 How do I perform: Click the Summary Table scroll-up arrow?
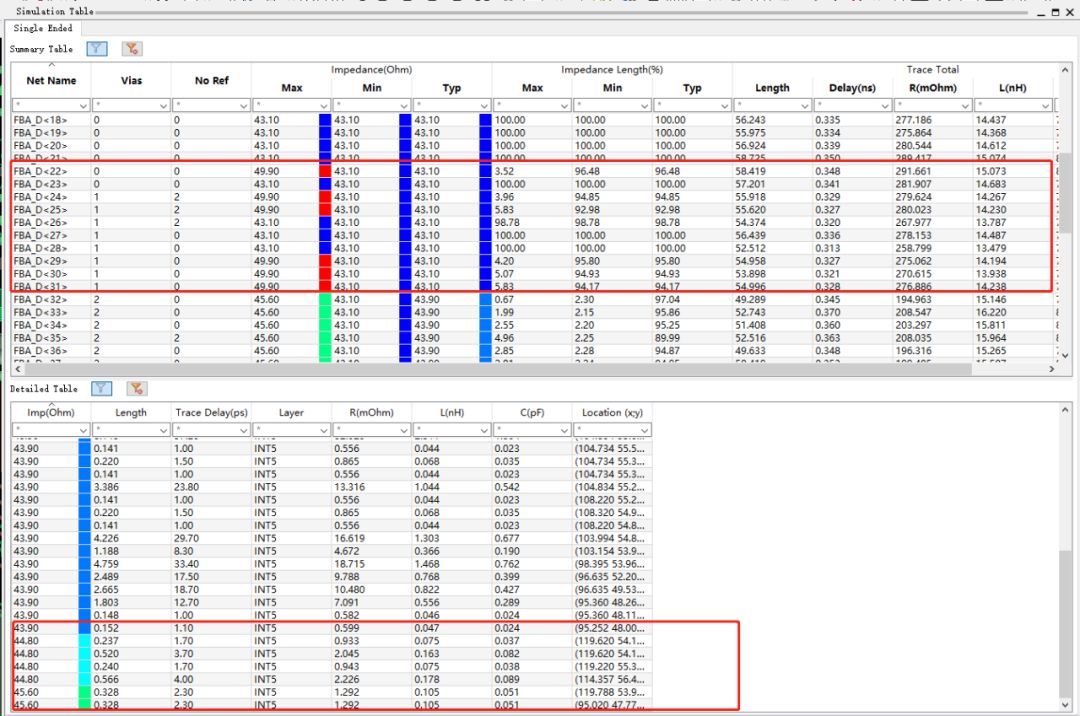coord(1065,70)
